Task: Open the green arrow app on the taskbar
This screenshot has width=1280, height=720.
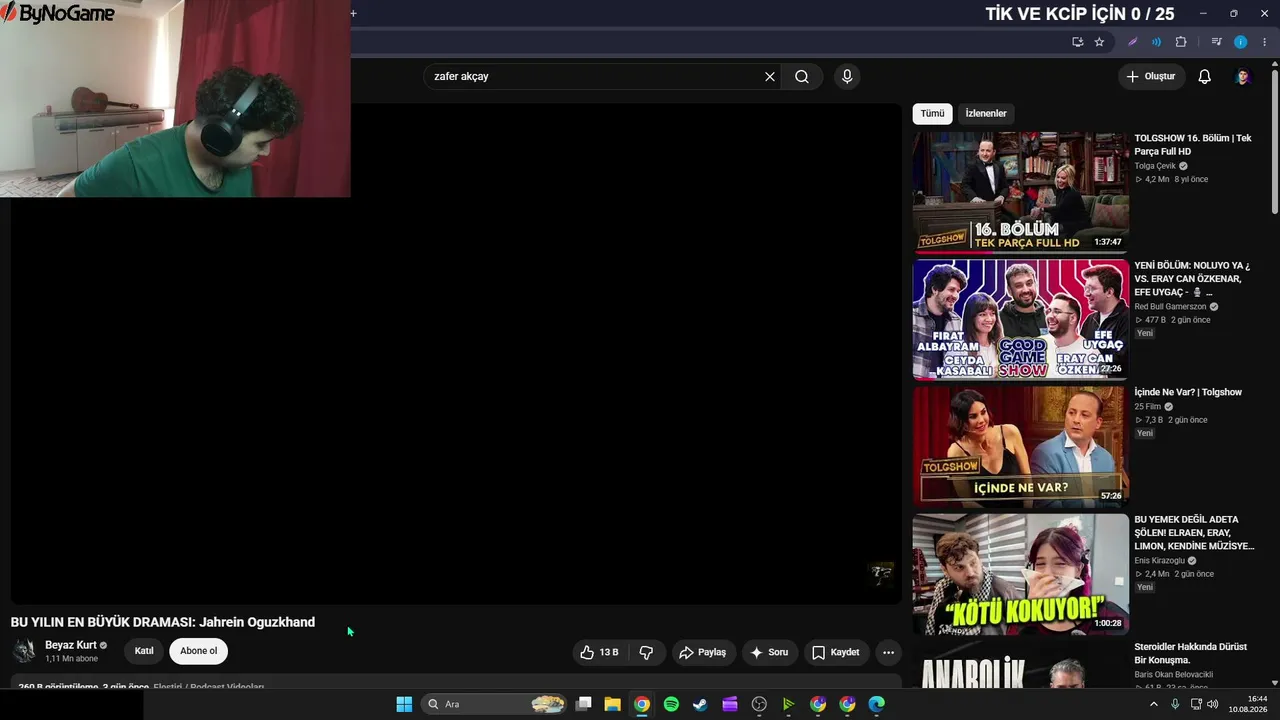Action: click(789, 704)
